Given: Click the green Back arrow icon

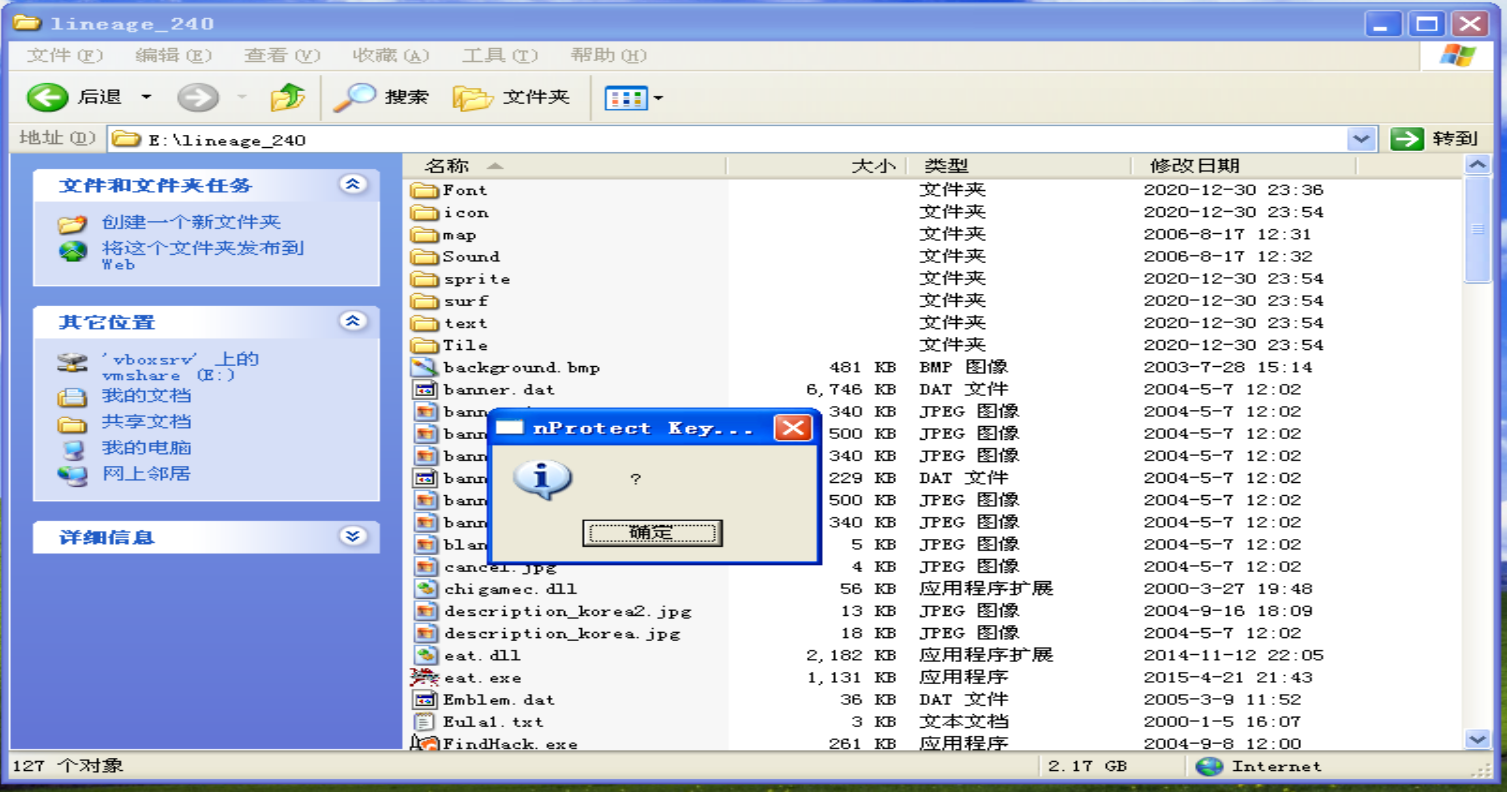Looking at the screenshot, I should pyautogui.click(x=46, y=97).
